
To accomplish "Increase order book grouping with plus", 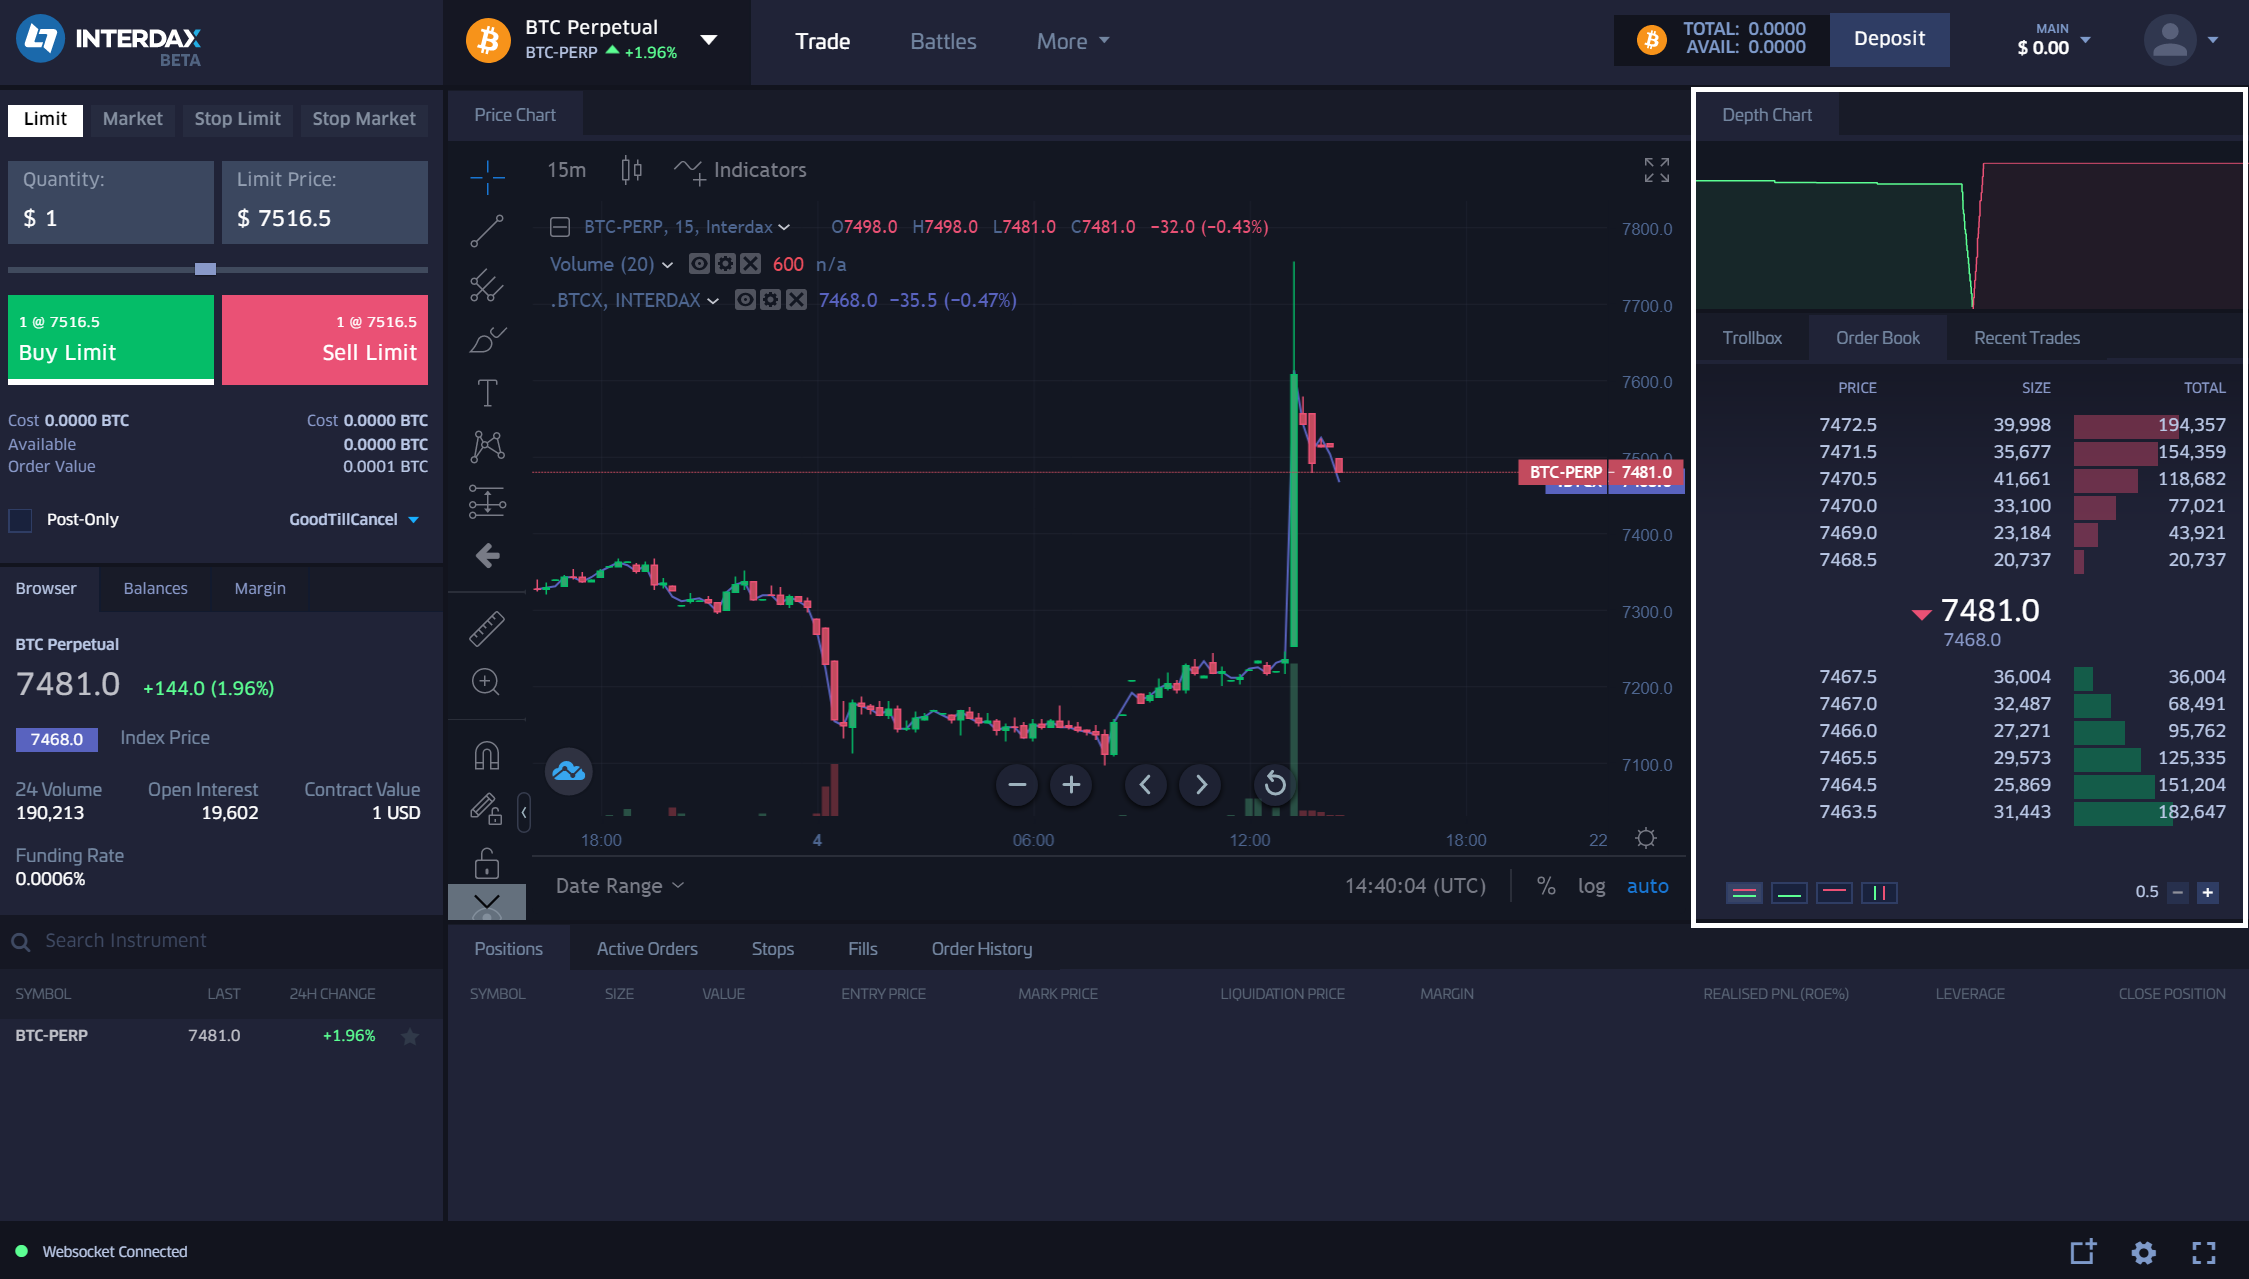I will coord(2208,892).
